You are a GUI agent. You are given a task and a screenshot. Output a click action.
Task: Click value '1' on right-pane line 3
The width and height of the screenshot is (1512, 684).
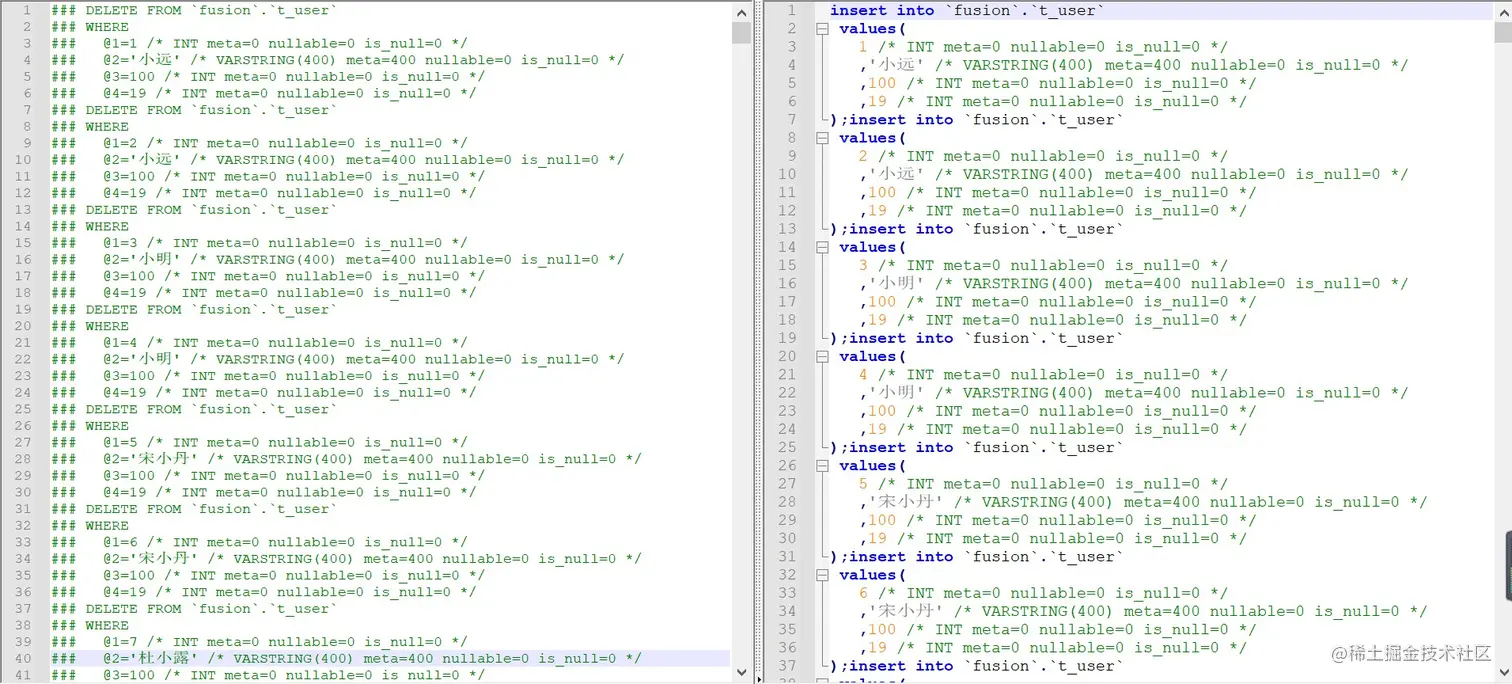pos(863,47)
